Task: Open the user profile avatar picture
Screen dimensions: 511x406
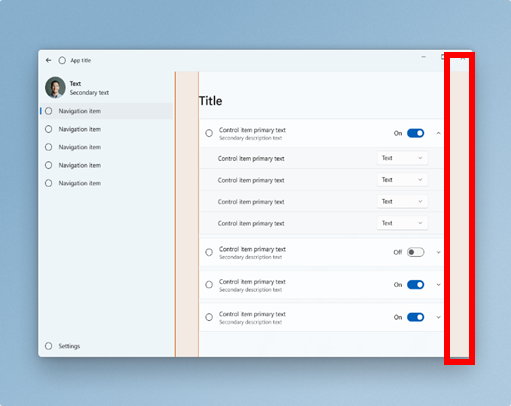Action: pyautogui.click(x=55, y=87)
